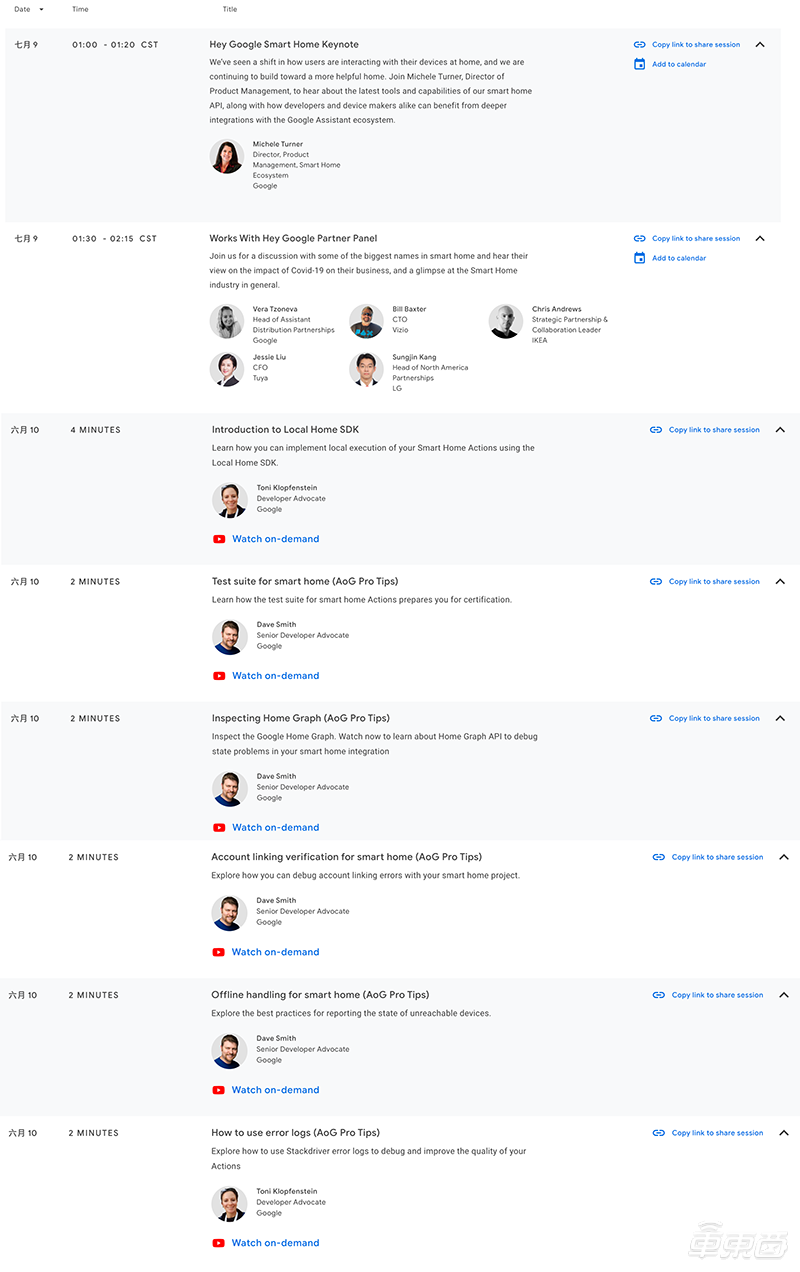The width and height of the screenshot is (800, 1272).
Task: Click YouTube icon under Offline handling for smart home
Action: click(219, 1090)
